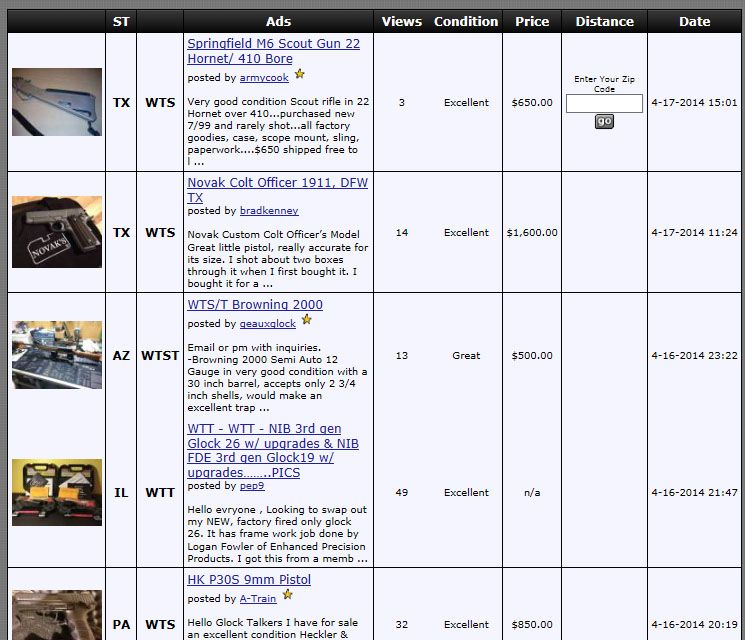Click the date 4-16-2014 20:19
The width and height of the screenshot is (745, 640).
tap(695, 625)
